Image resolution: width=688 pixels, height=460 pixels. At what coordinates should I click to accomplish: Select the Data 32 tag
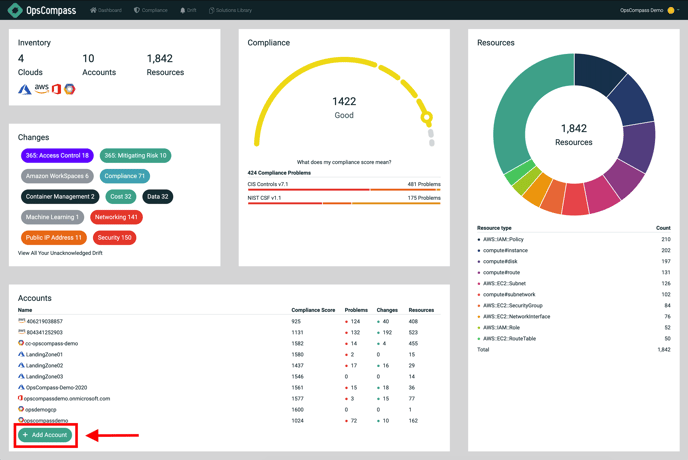tap(158, 197)
